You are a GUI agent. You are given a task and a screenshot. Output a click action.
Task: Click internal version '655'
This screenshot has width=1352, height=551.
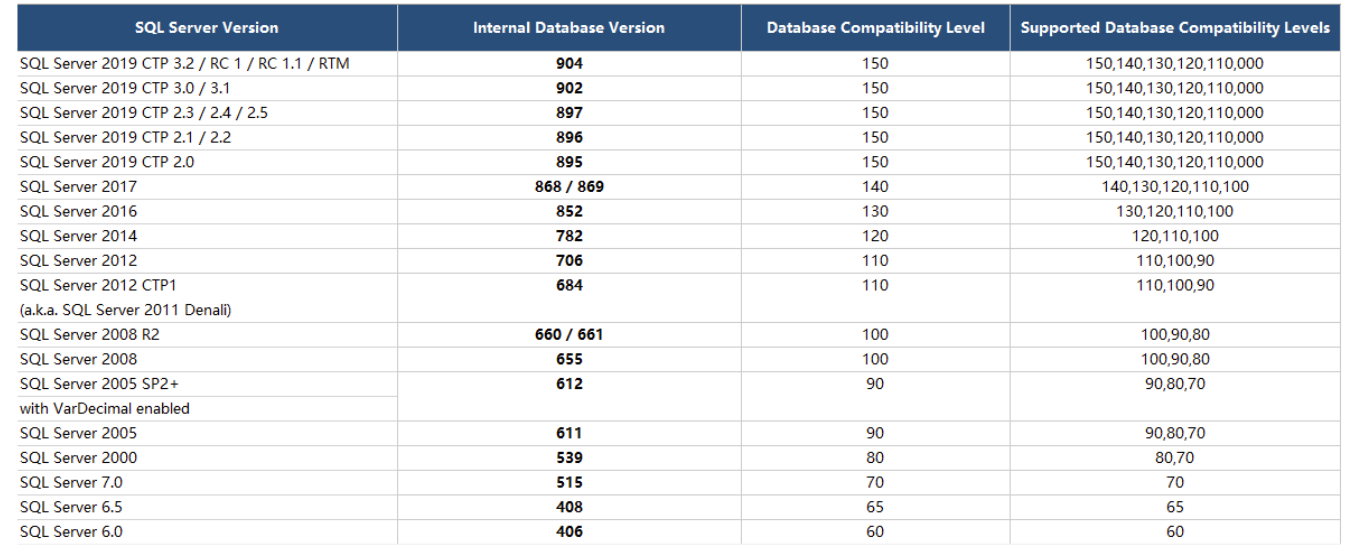569,359
